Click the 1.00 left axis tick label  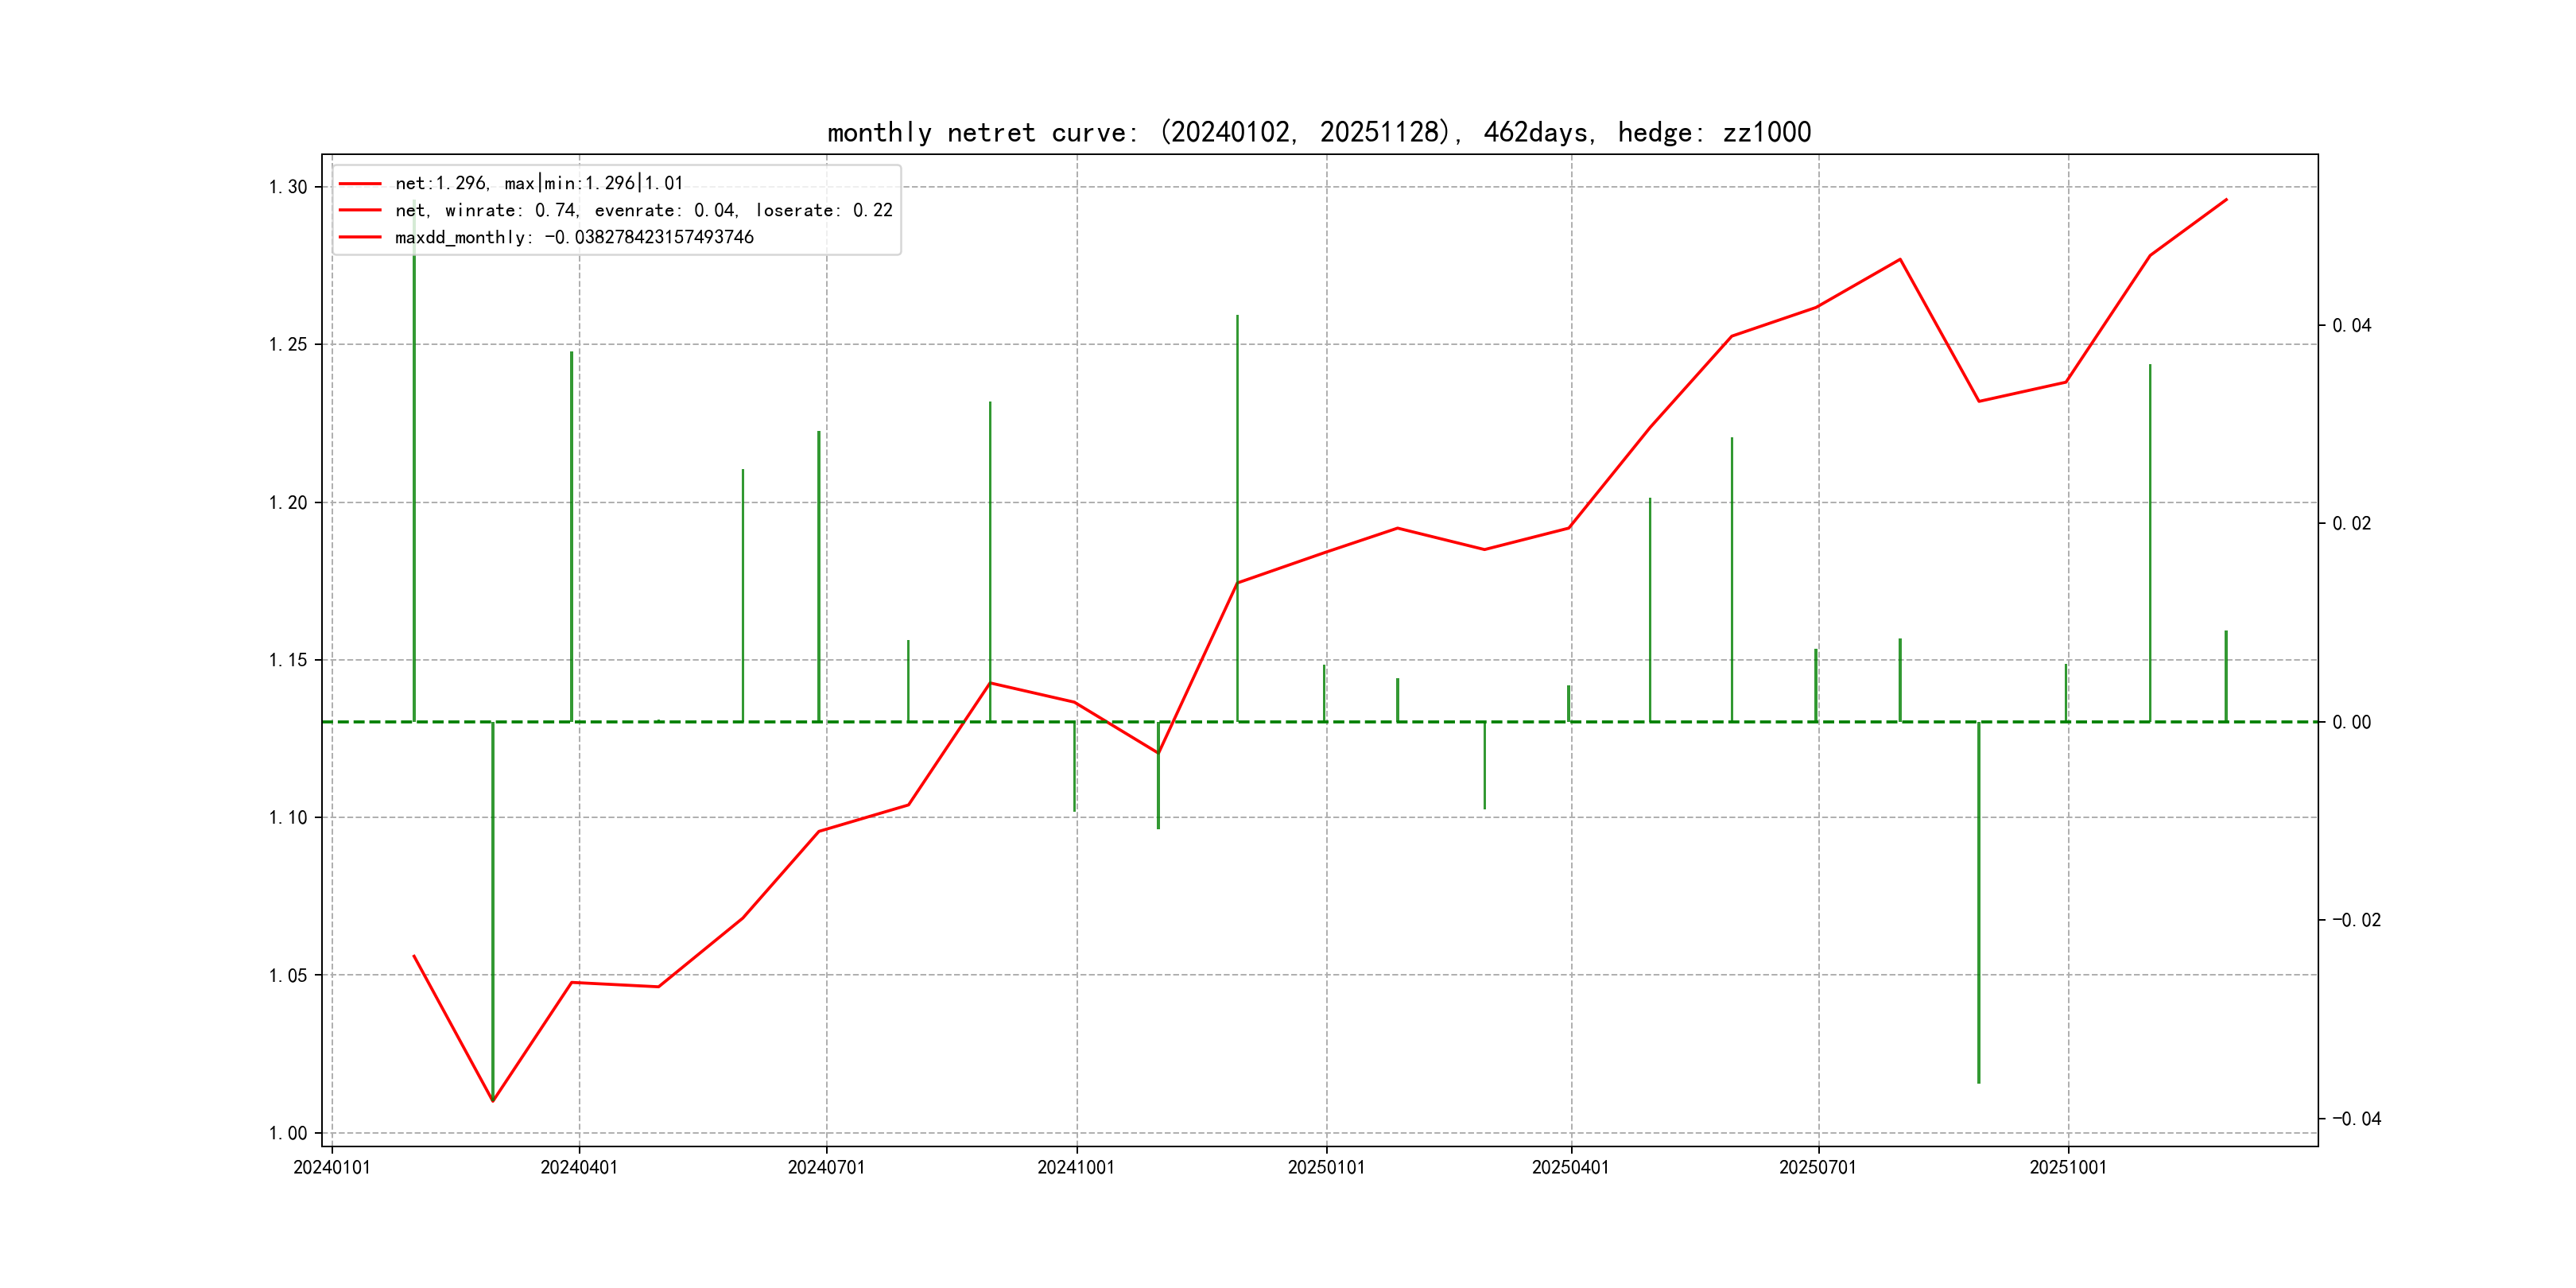coord(288,1133)
